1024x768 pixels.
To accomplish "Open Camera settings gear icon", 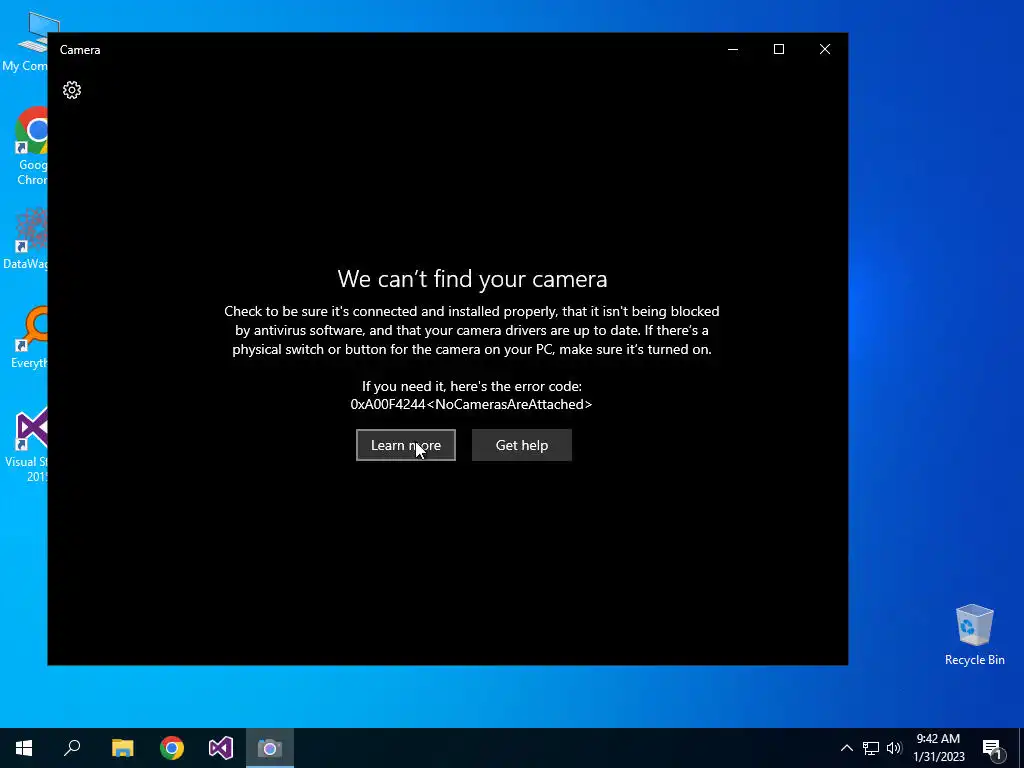I will 72,90.
